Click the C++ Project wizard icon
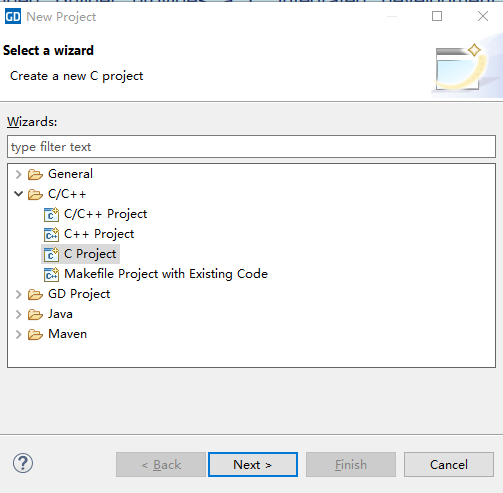The width and height of the screenshot is (503, 493). [x=51, y=234]
